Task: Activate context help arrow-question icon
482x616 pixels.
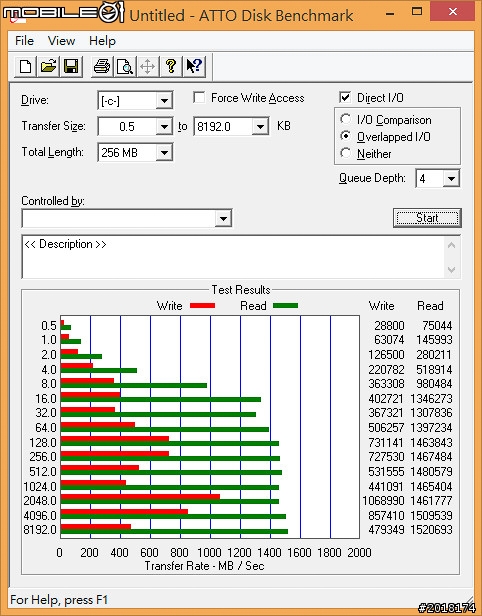Action: coord(194,66)
